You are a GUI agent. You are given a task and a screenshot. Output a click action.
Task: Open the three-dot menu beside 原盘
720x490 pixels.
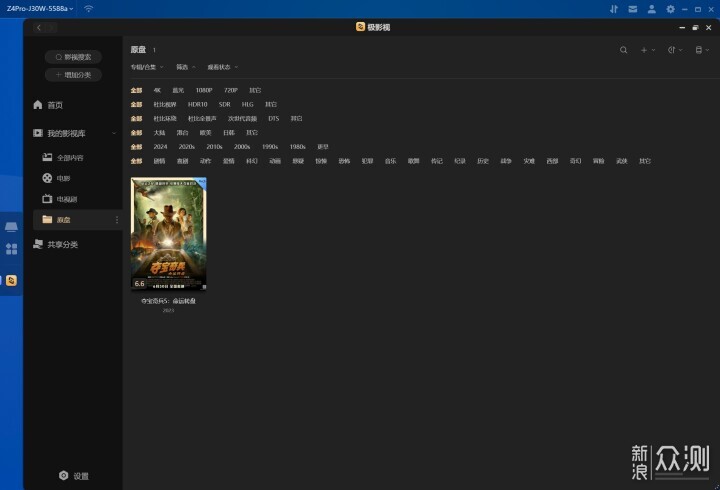(x=117, y=220)
